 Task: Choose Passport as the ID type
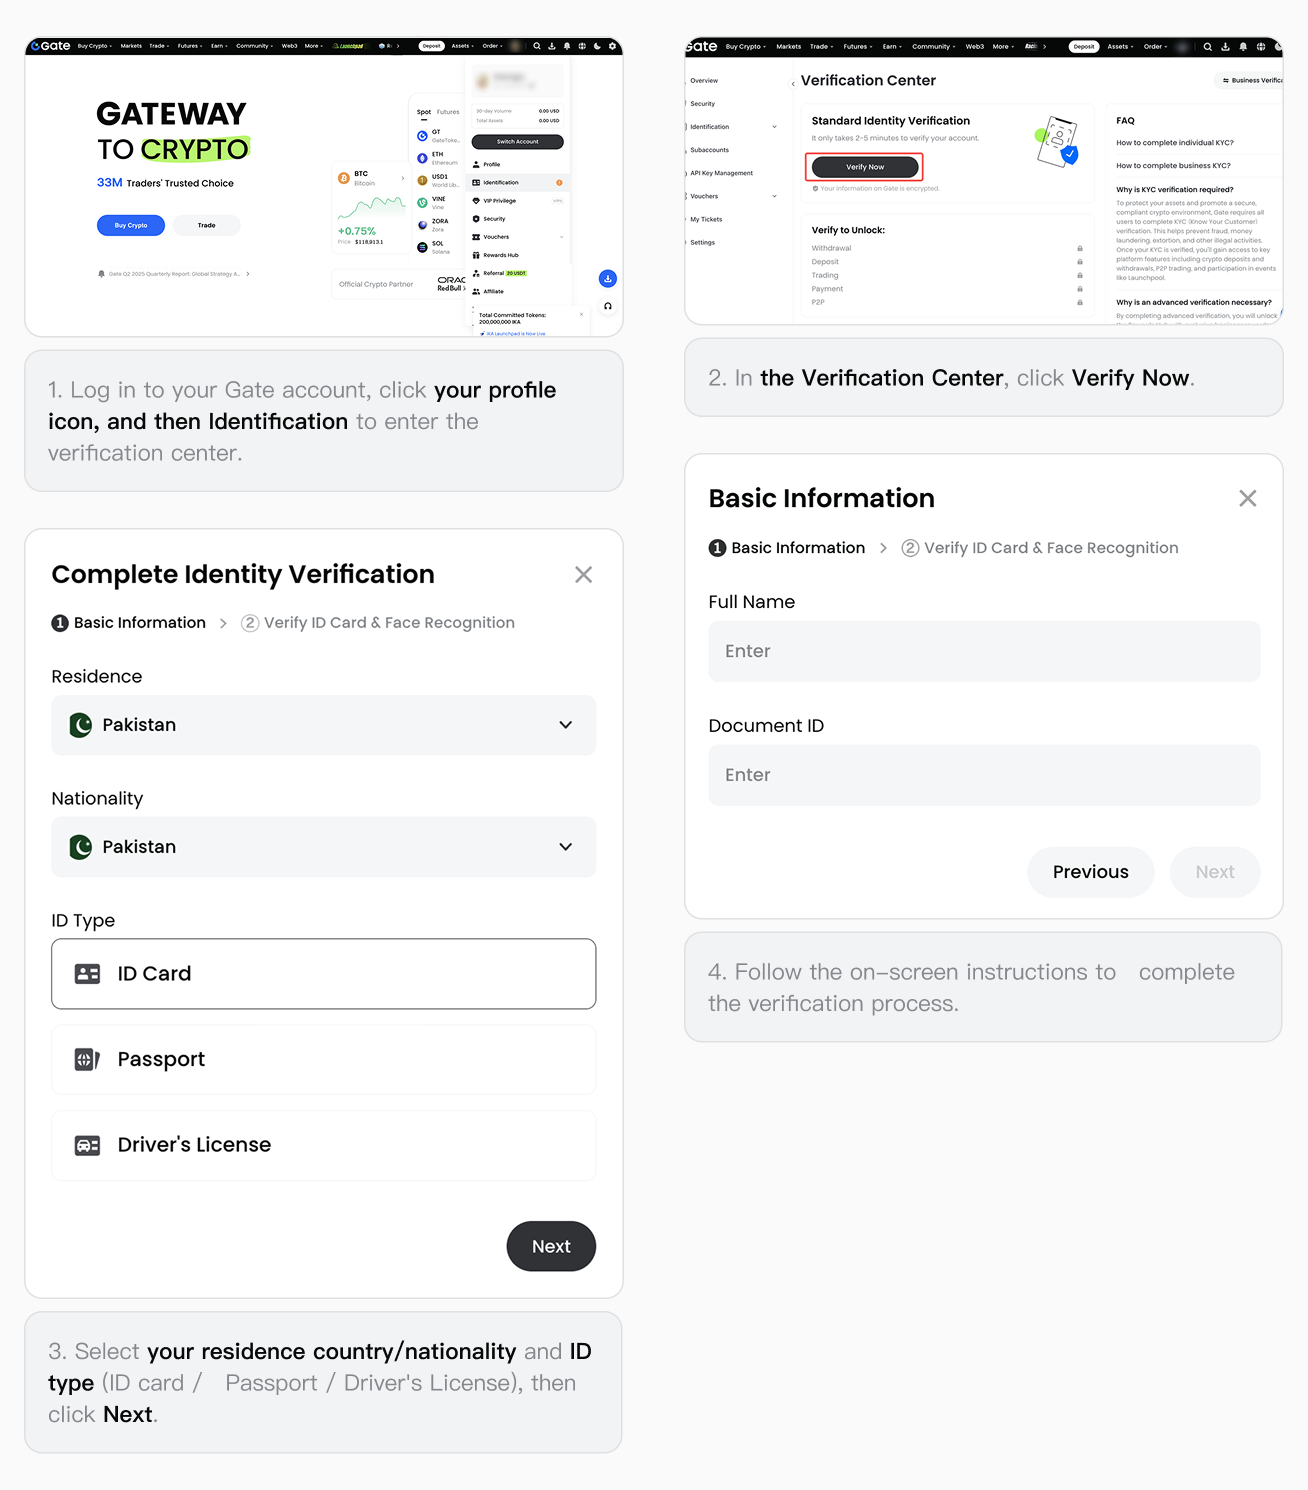pos(323,1060)
